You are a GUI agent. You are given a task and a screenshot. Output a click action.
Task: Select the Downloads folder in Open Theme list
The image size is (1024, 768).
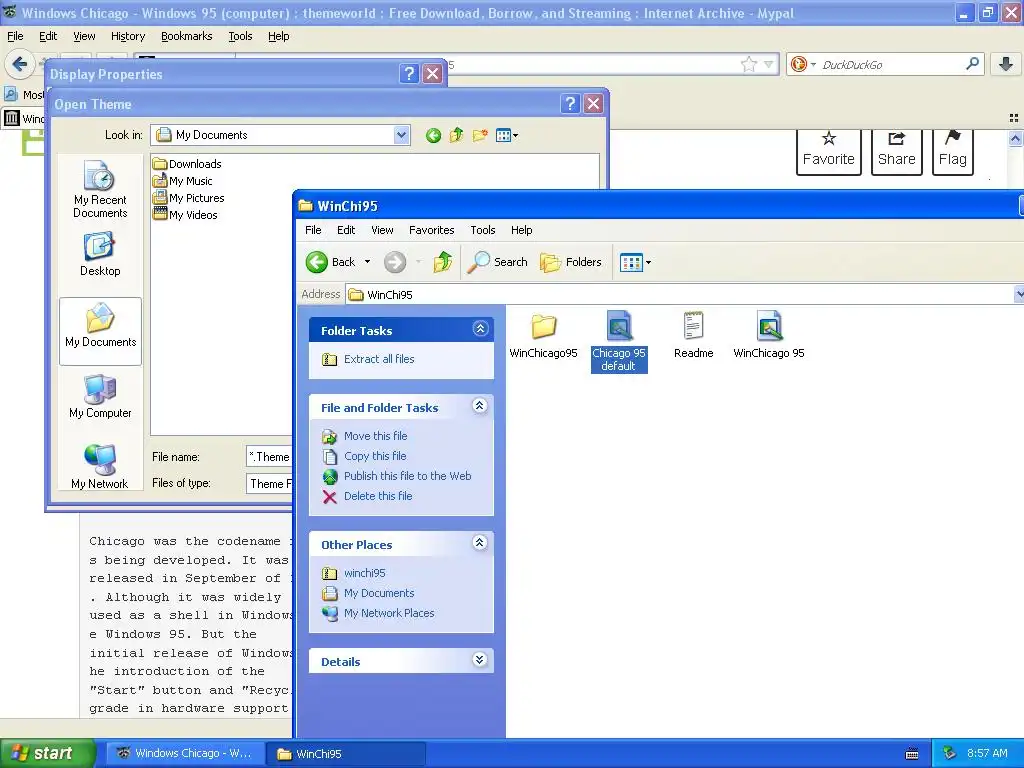(187, 164)
